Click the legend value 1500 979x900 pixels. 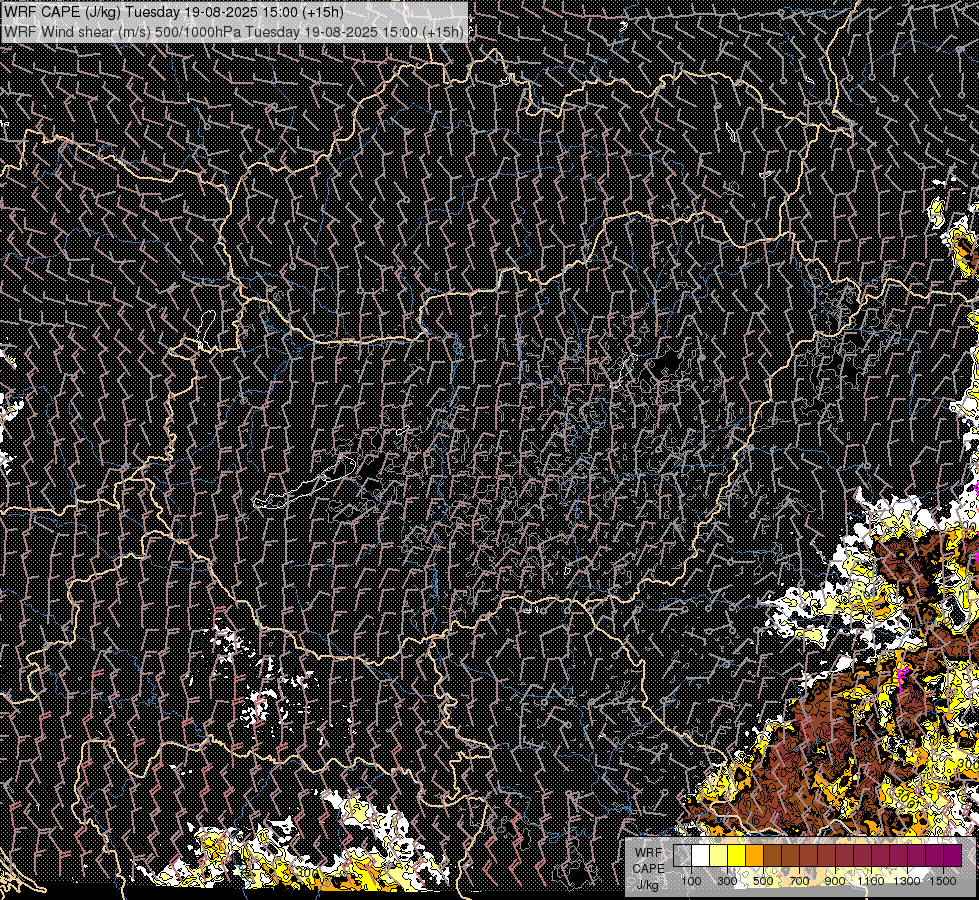click(x=943, y=881)
